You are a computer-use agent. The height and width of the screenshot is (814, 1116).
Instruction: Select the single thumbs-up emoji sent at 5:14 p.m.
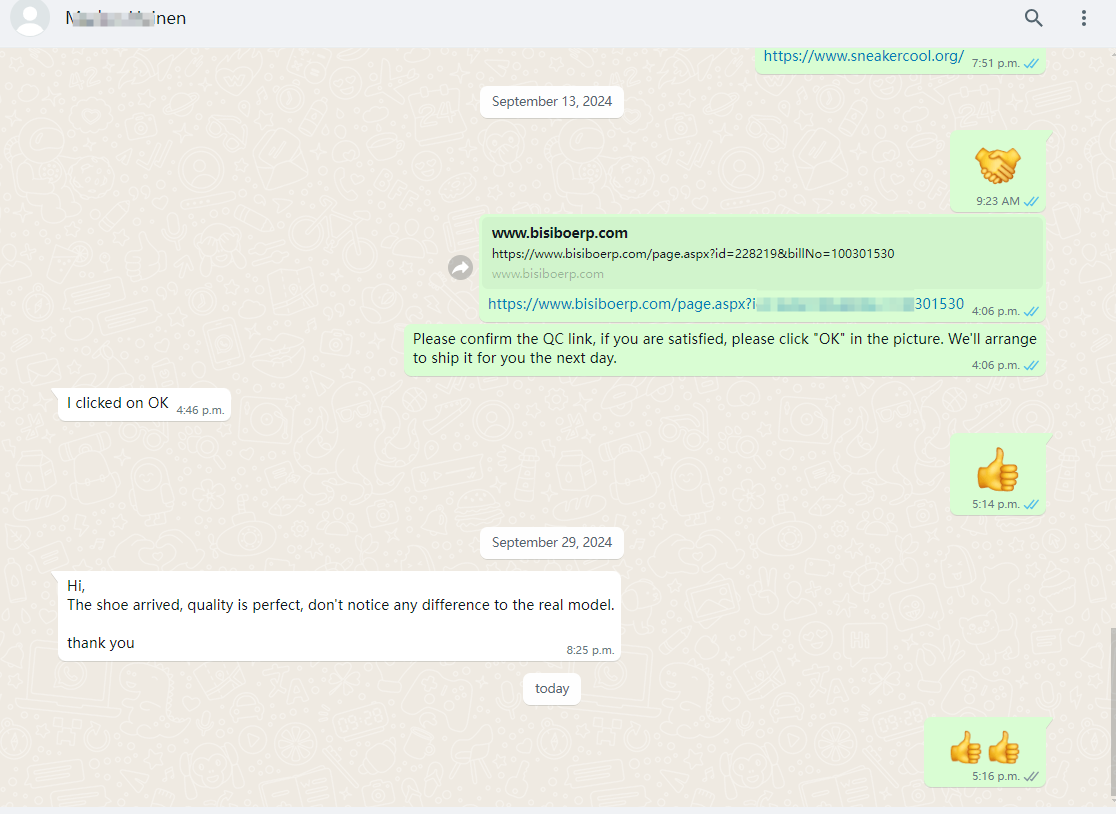(997, 469)
